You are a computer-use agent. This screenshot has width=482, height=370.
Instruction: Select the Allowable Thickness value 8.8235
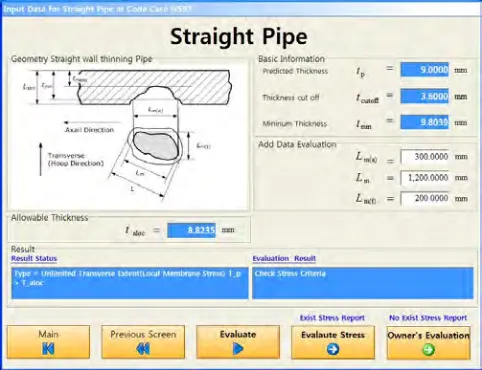tap(191, 230)
